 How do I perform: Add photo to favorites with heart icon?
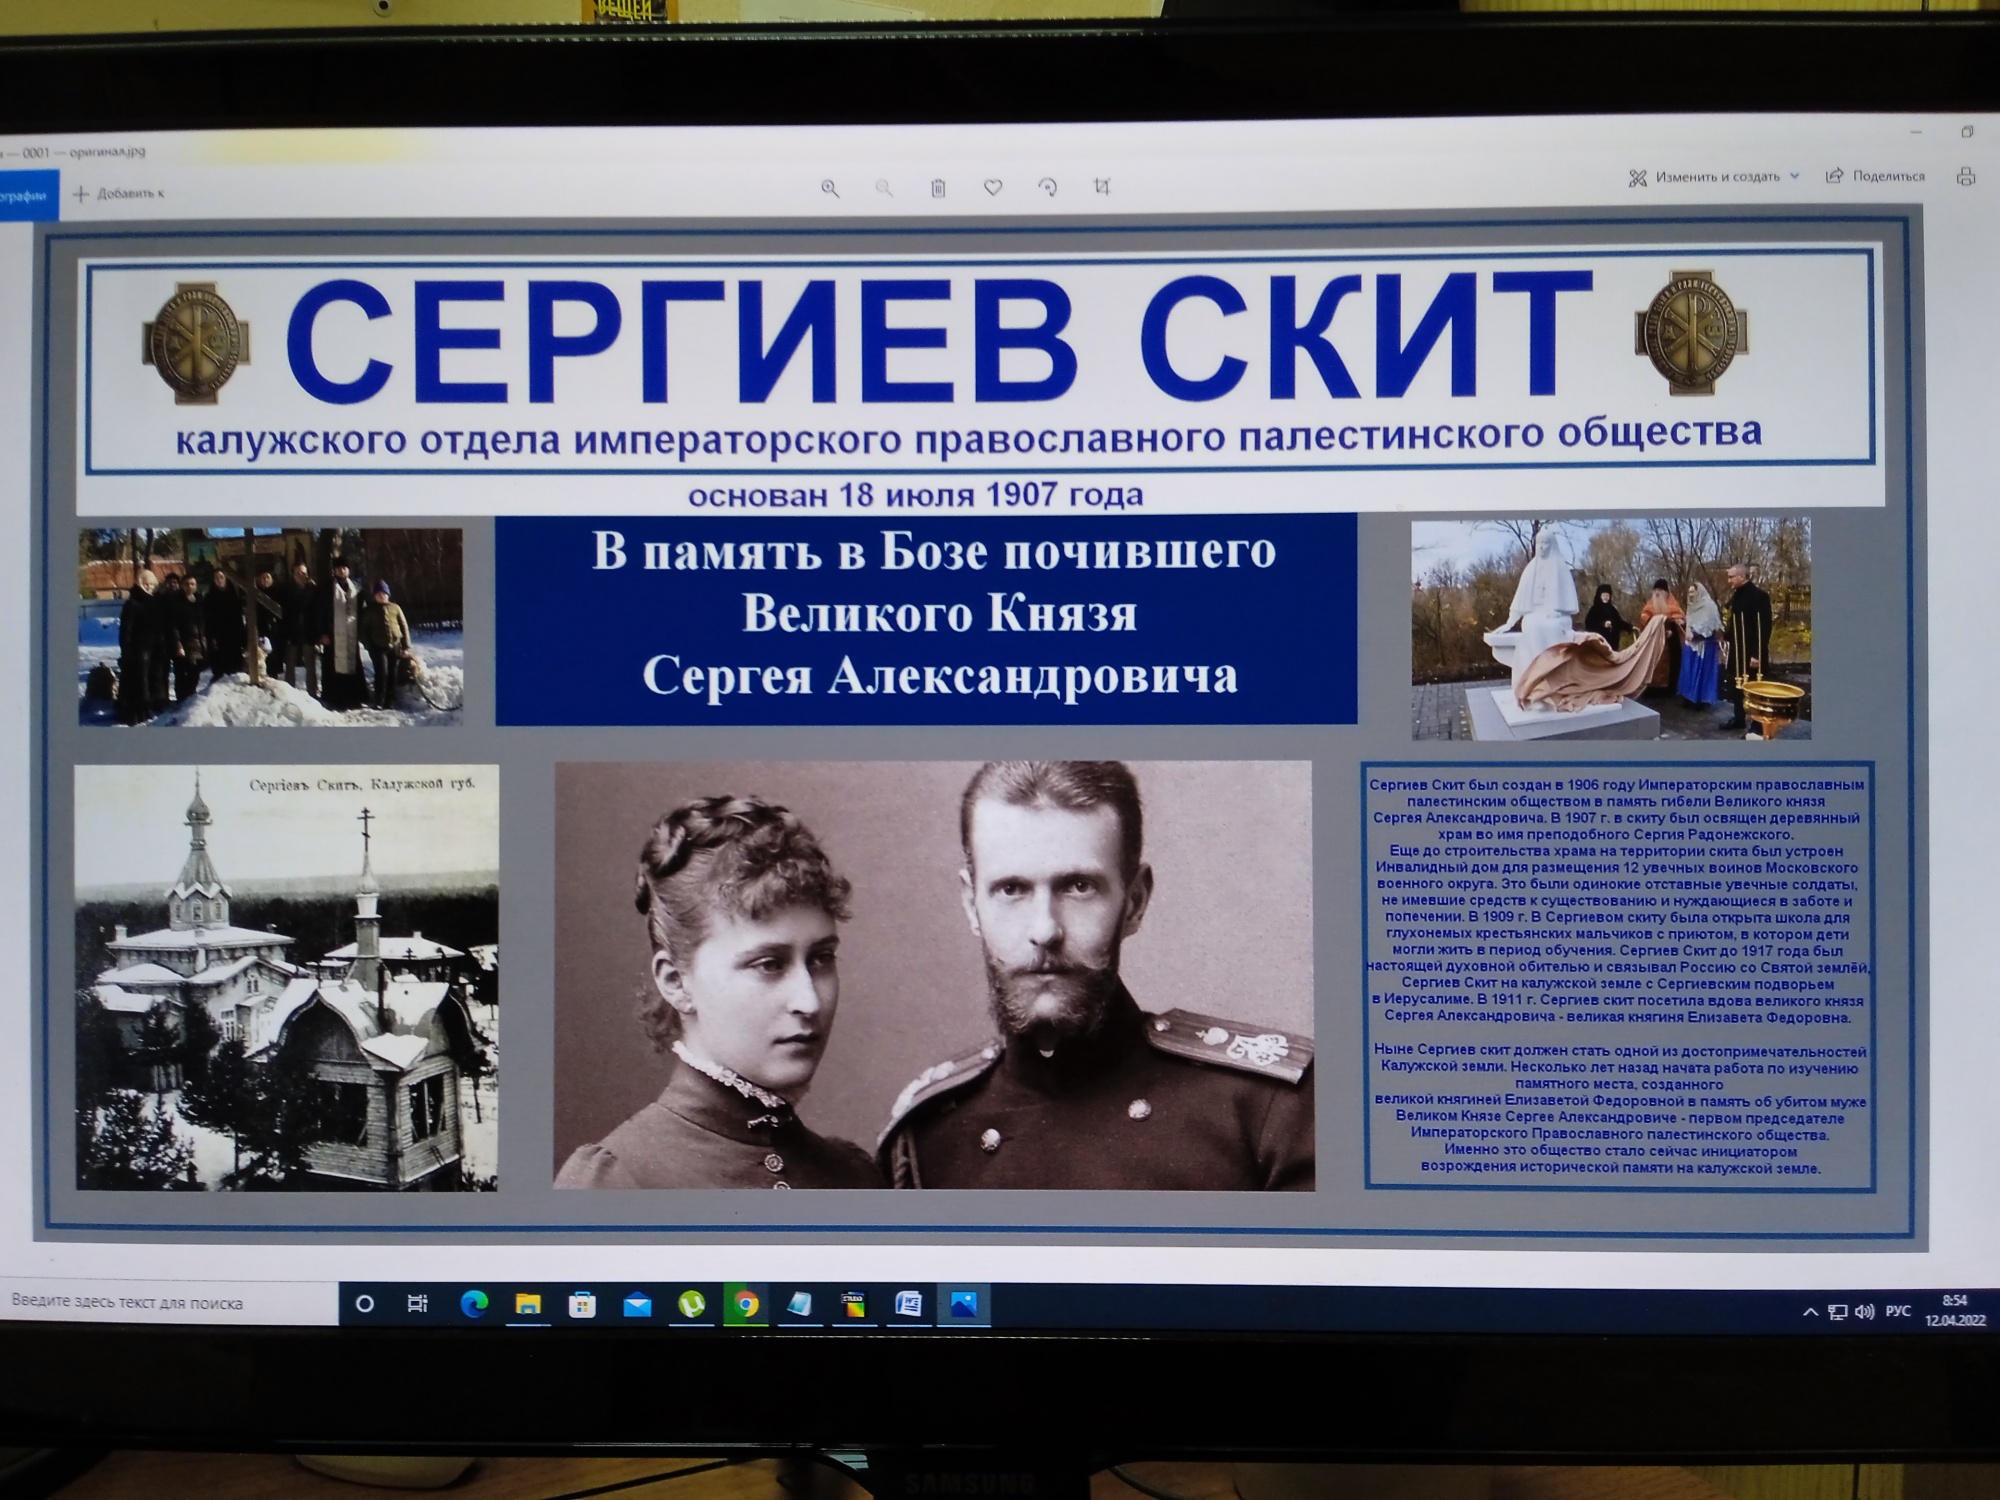[x=993, y=187]
